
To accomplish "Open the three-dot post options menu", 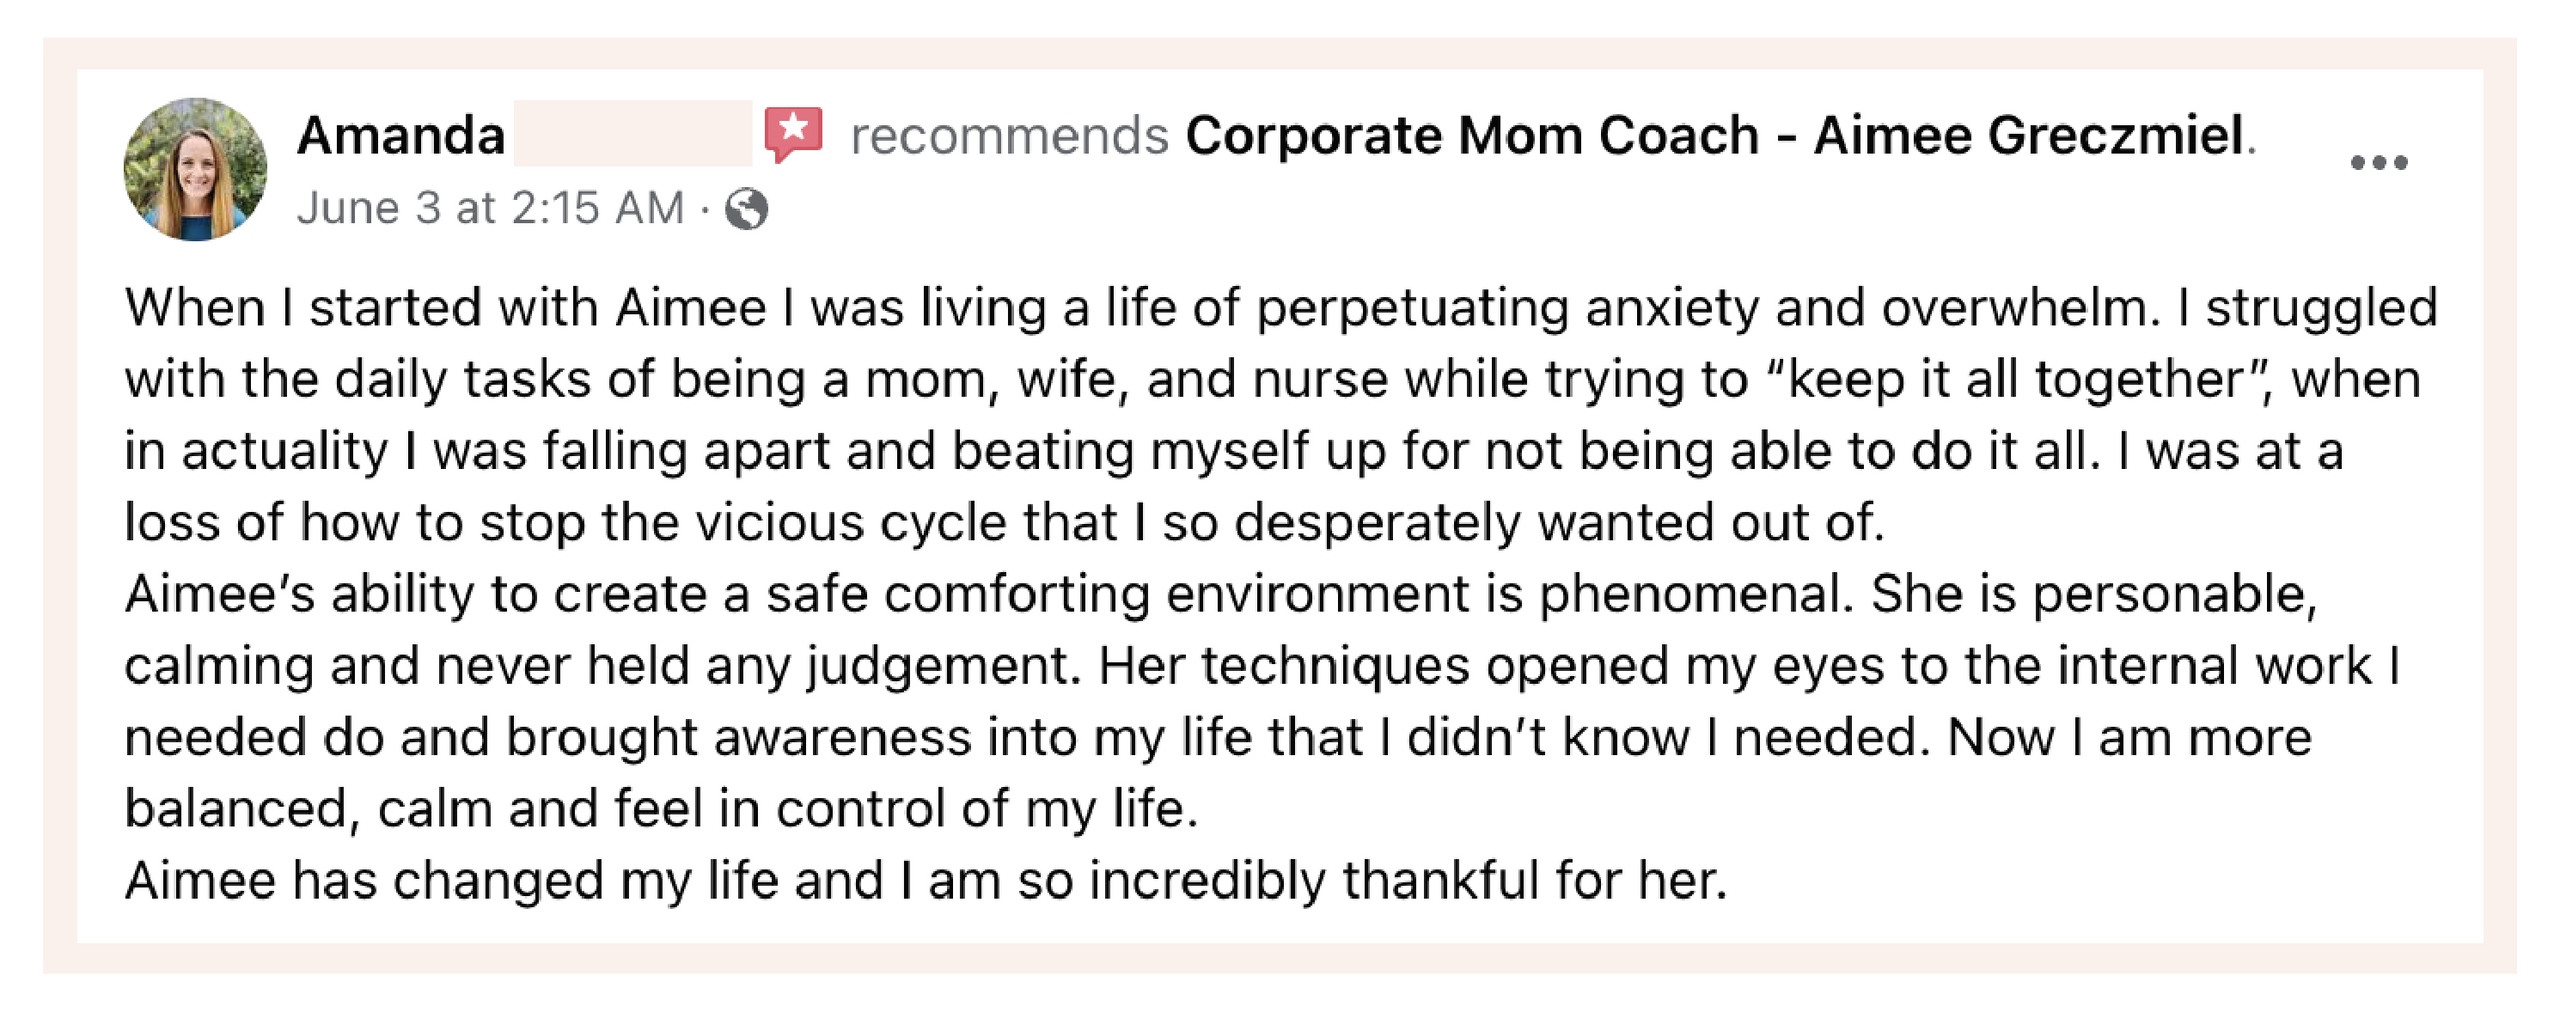I will [x=2378, y=163].
